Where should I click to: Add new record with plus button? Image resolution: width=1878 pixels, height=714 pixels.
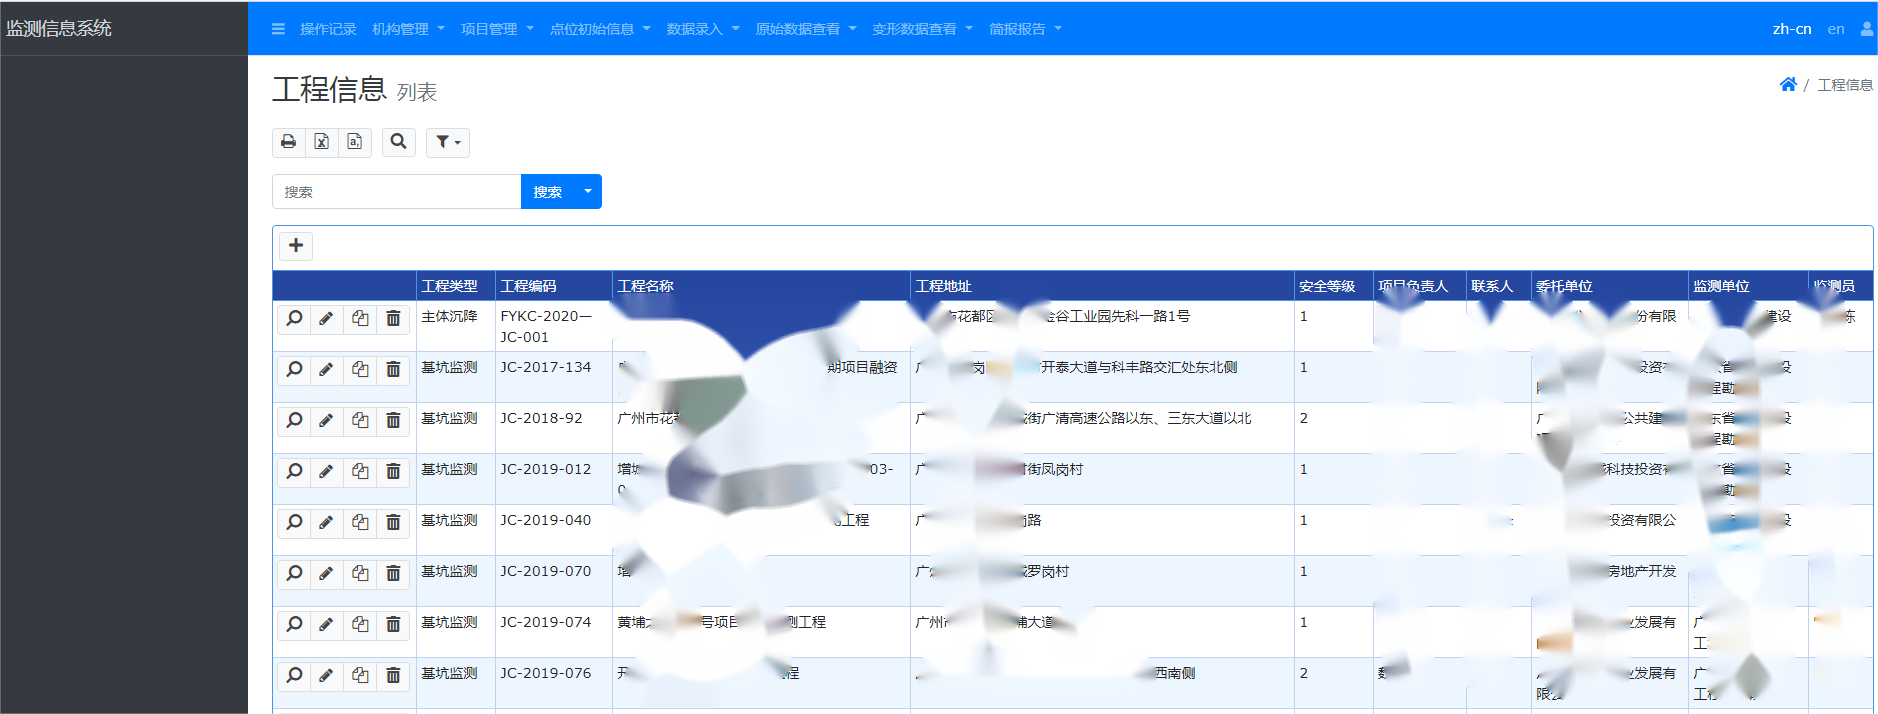(x=296, y=246)
